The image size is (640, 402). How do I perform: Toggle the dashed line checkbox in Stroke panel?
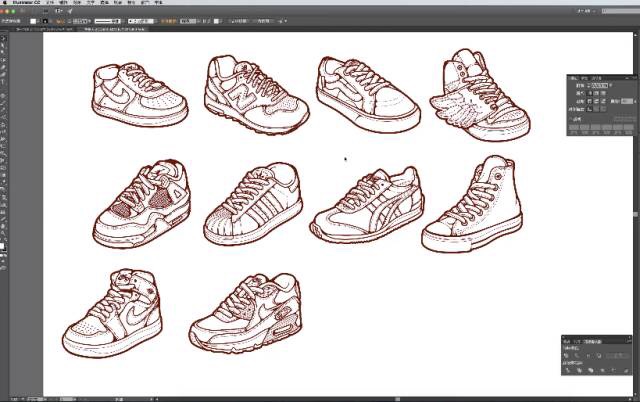[x=570, y=119]
